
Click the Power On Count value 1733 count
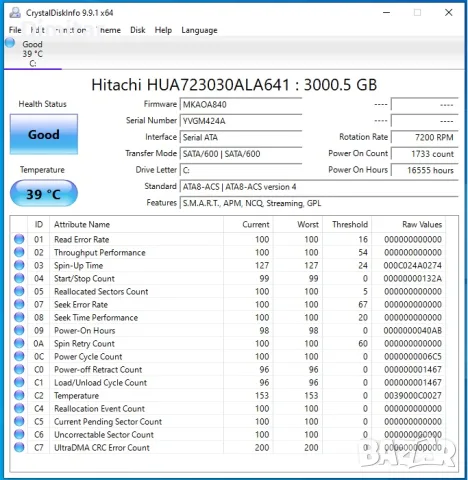click(425, 154)
